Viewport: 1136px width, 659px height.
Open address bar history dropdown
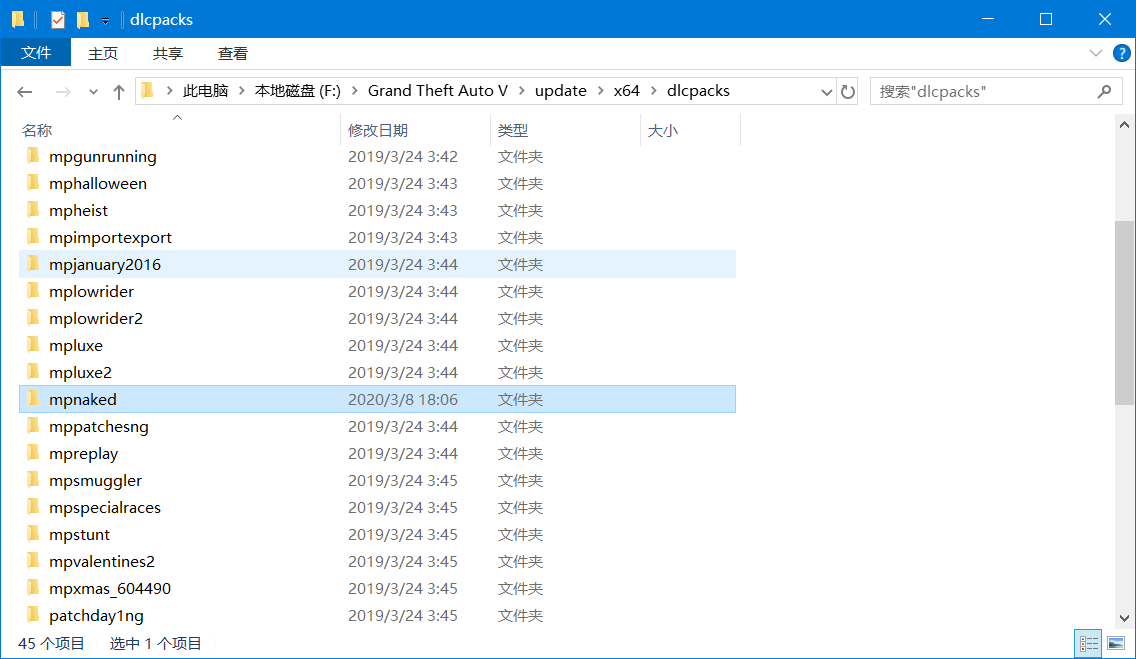point(826,92)
